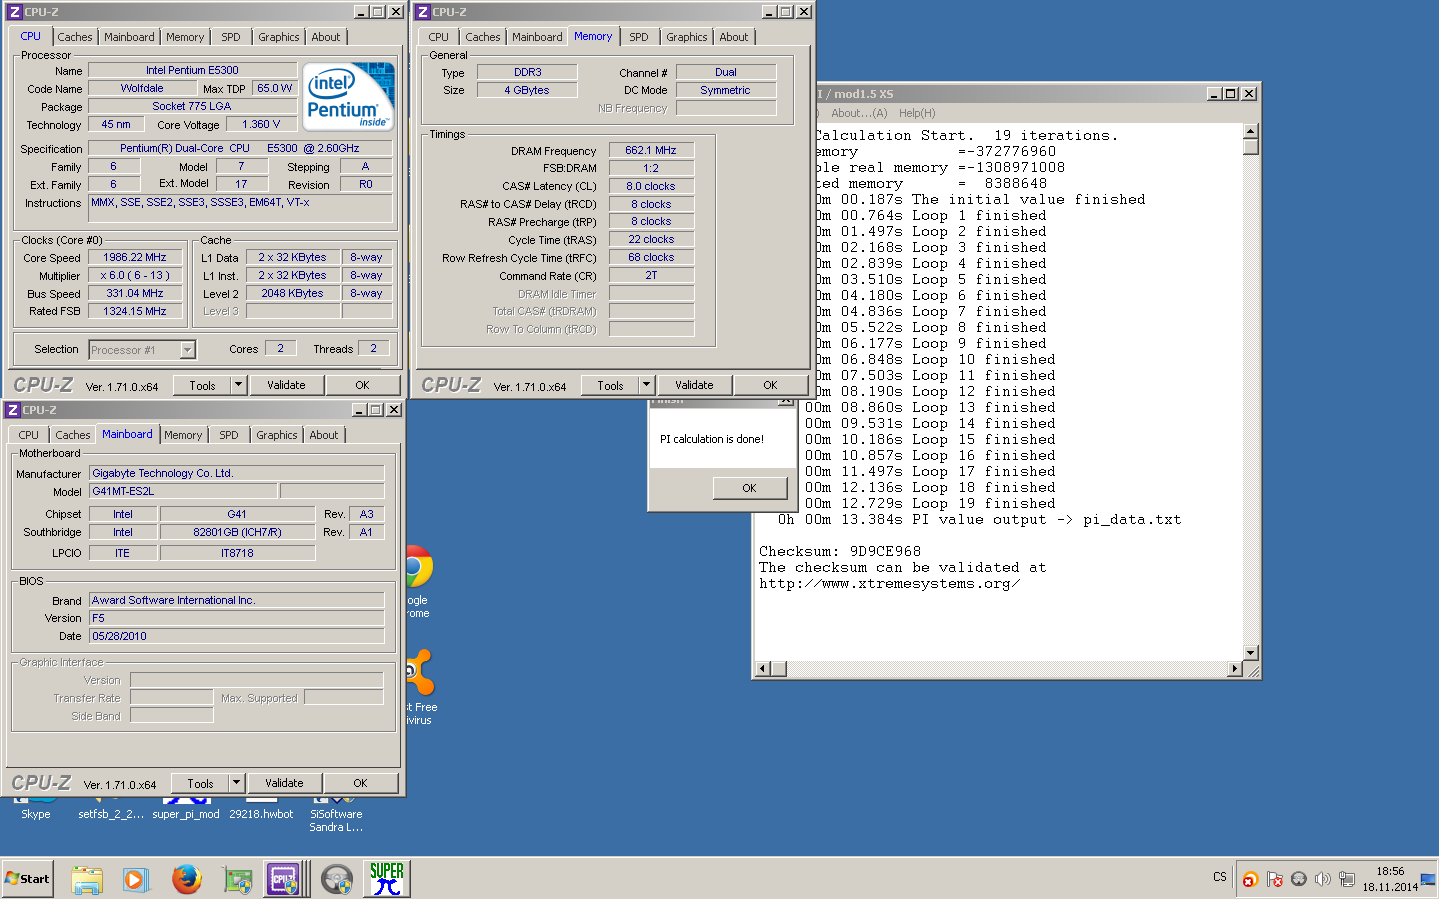
Task: Click the DRAM Frequency value 662.1 MHz
Action: point(651,150)
